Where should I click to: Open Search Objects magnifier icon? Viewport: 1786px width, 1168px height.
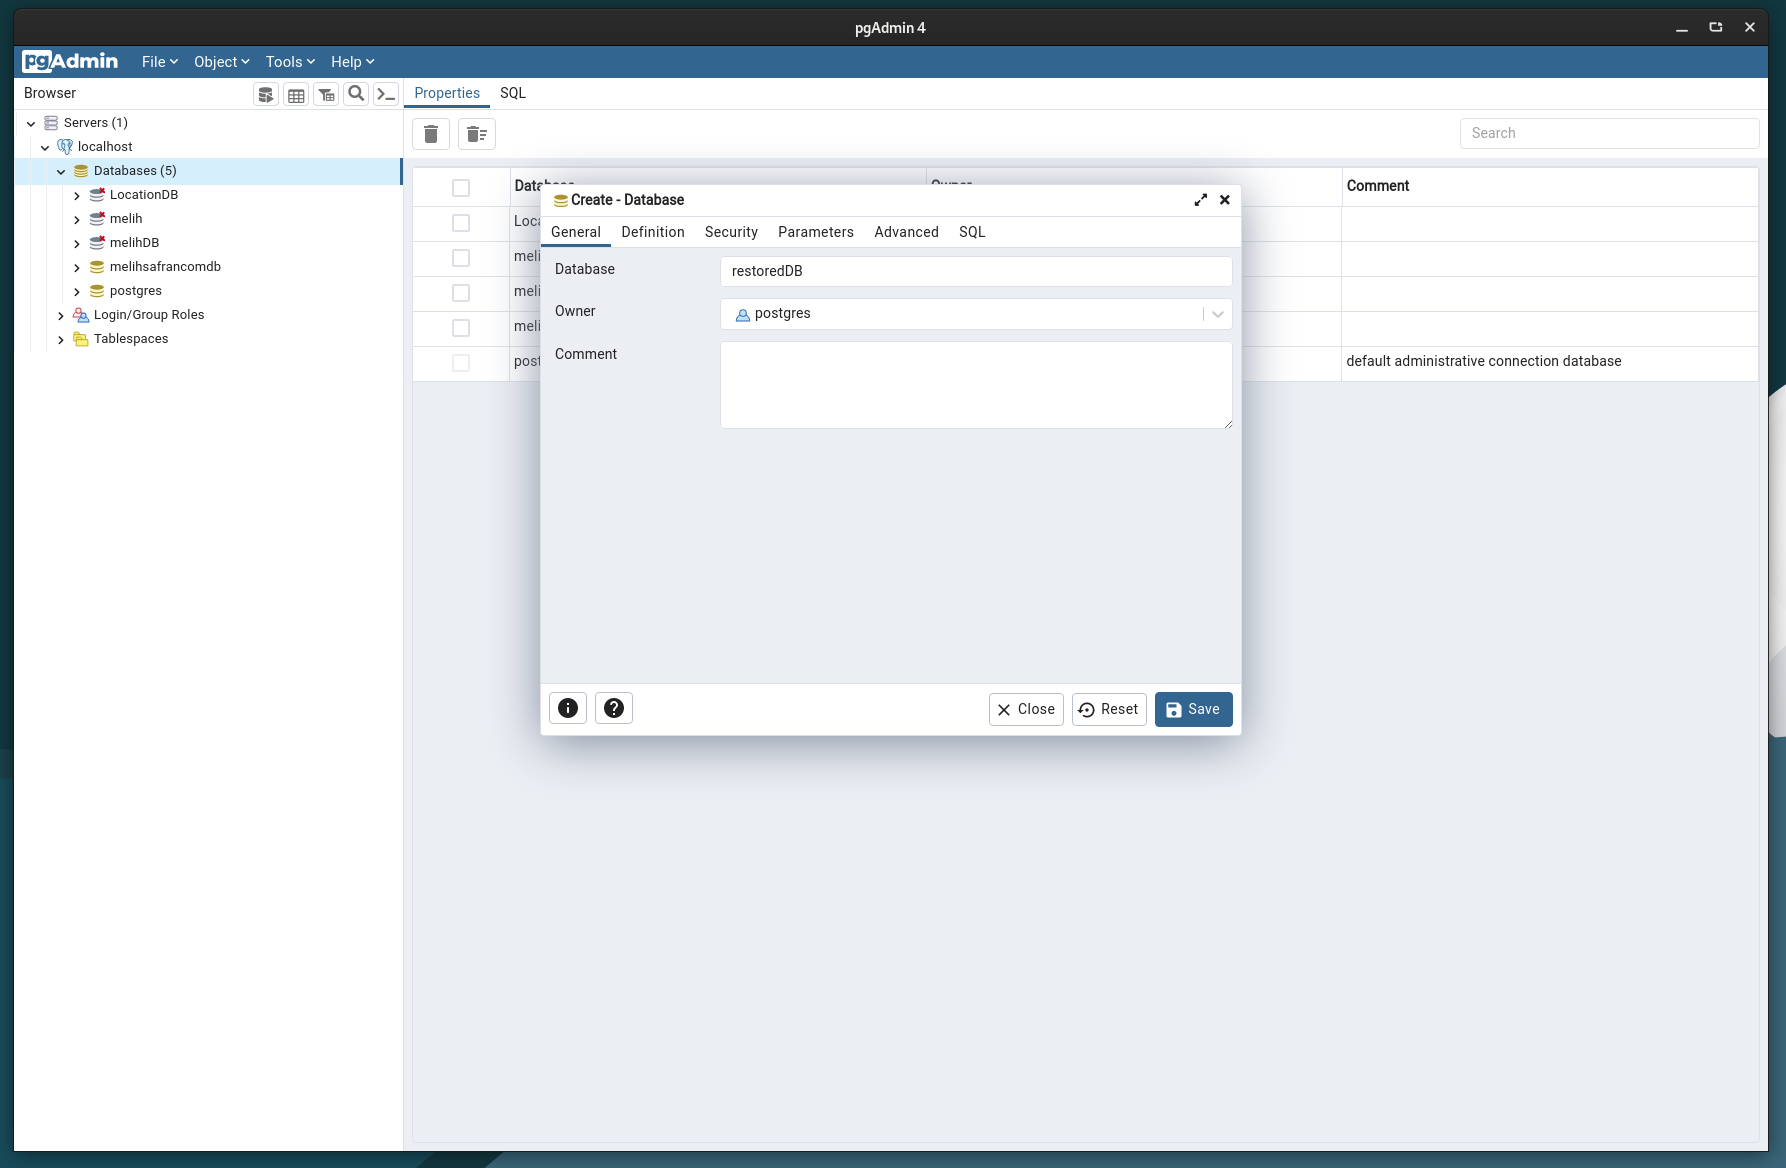(x=356, y=94)
